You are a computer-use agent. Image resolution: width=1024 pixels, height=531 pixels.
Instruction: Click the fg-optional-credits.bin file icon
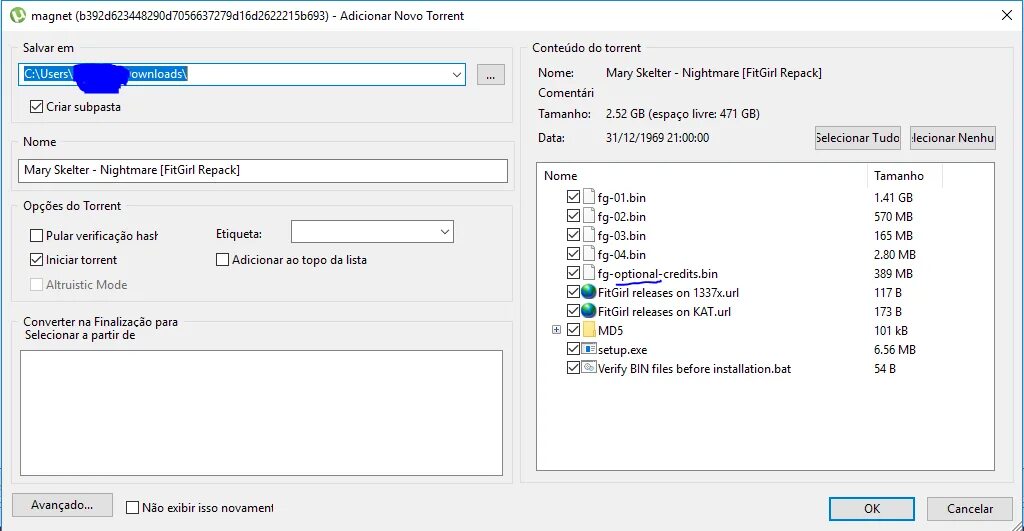pyautogui.click(x=588, y=272)
